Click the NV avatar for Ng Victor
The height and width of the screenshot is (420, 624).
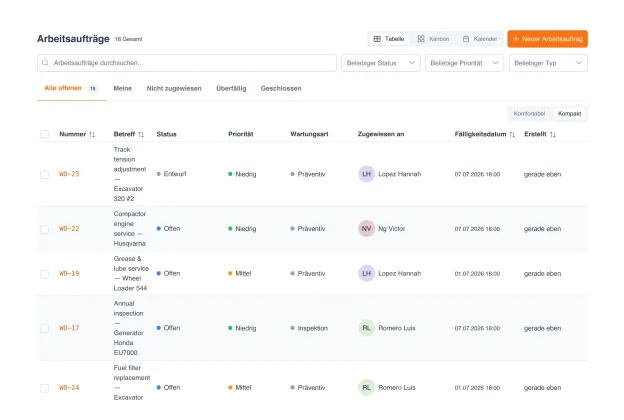367,229
